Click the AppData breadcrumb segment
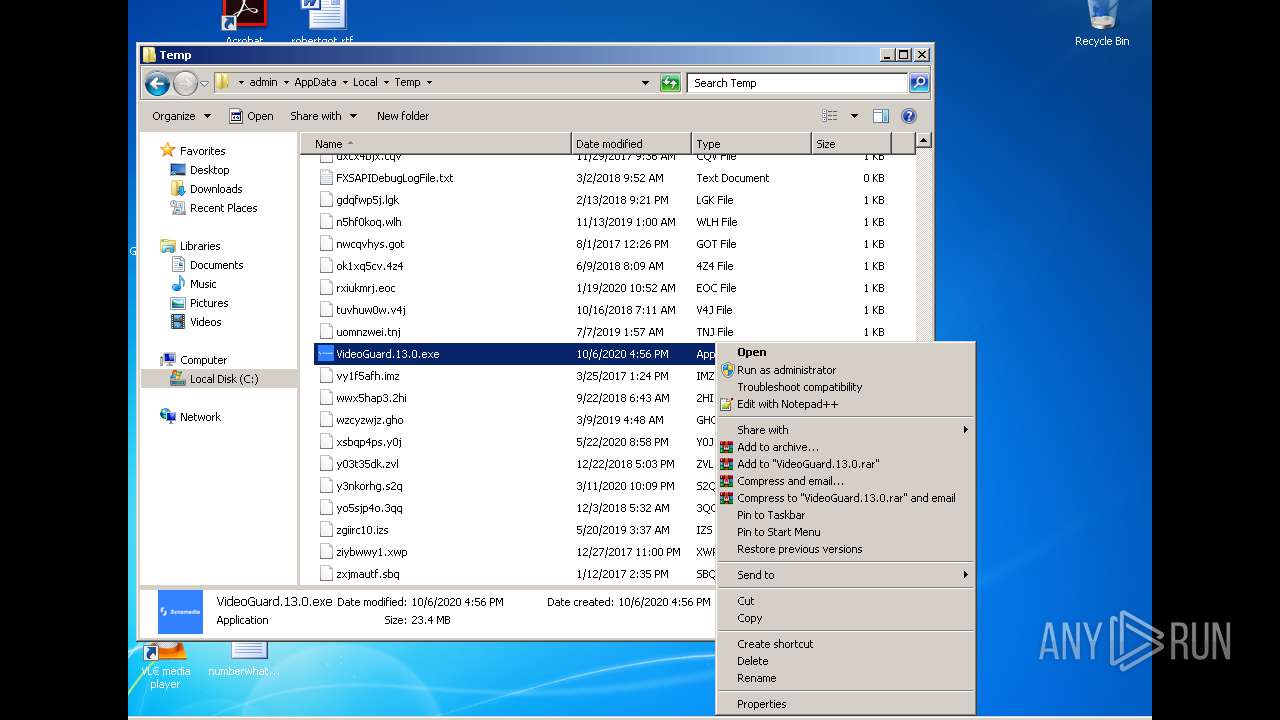This screenshot has width=1280, height=720. pyautogui.click(x=314, y=83)
